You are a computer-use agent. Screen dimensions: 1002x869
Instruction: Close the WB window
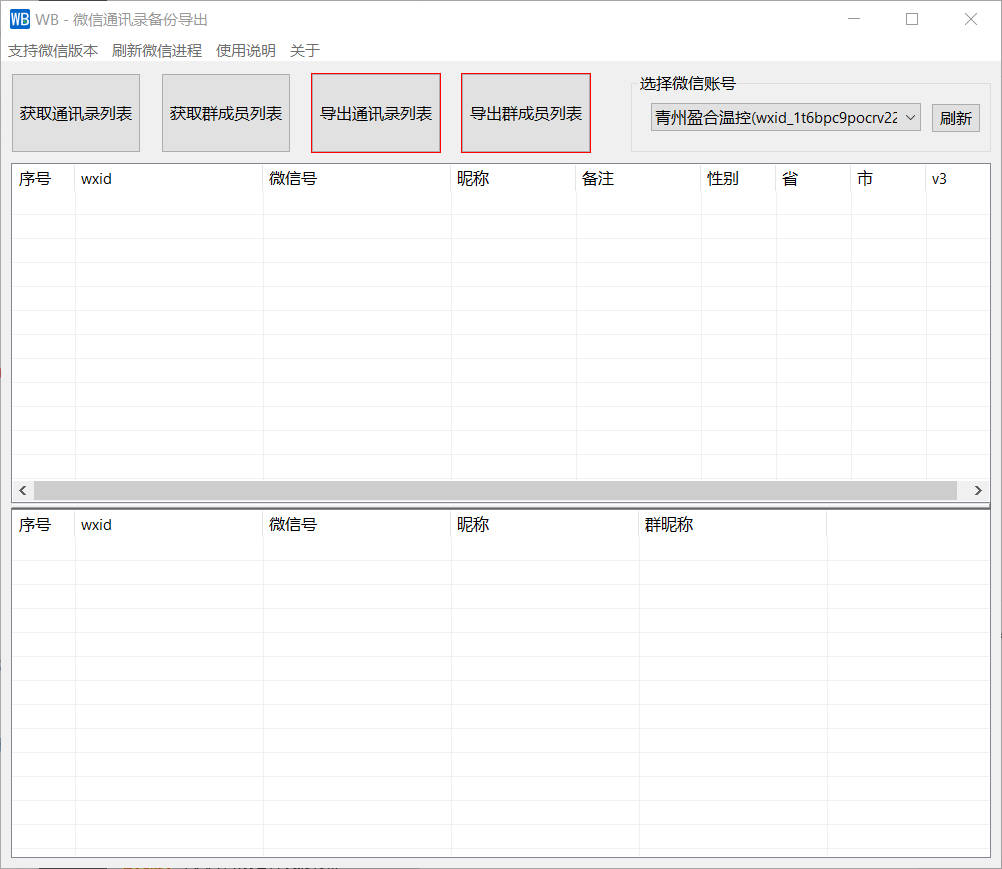971,19
